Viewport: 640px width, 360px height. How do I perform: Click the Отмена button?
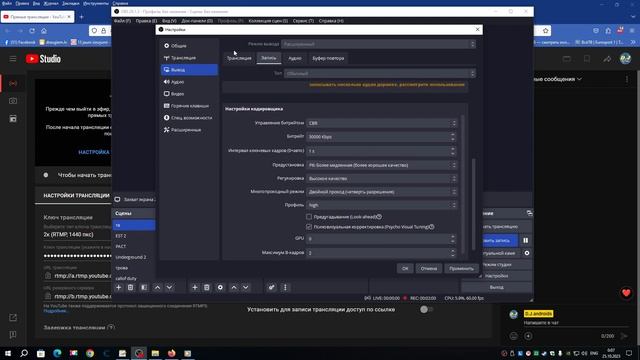[x=429, y=269]
